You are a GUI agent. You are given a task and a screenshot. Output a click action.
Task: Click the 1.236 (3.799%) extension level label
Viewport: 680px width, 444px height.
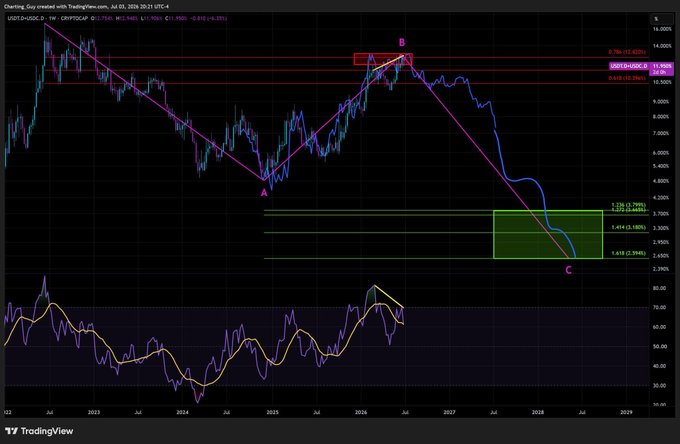(628, 205)
